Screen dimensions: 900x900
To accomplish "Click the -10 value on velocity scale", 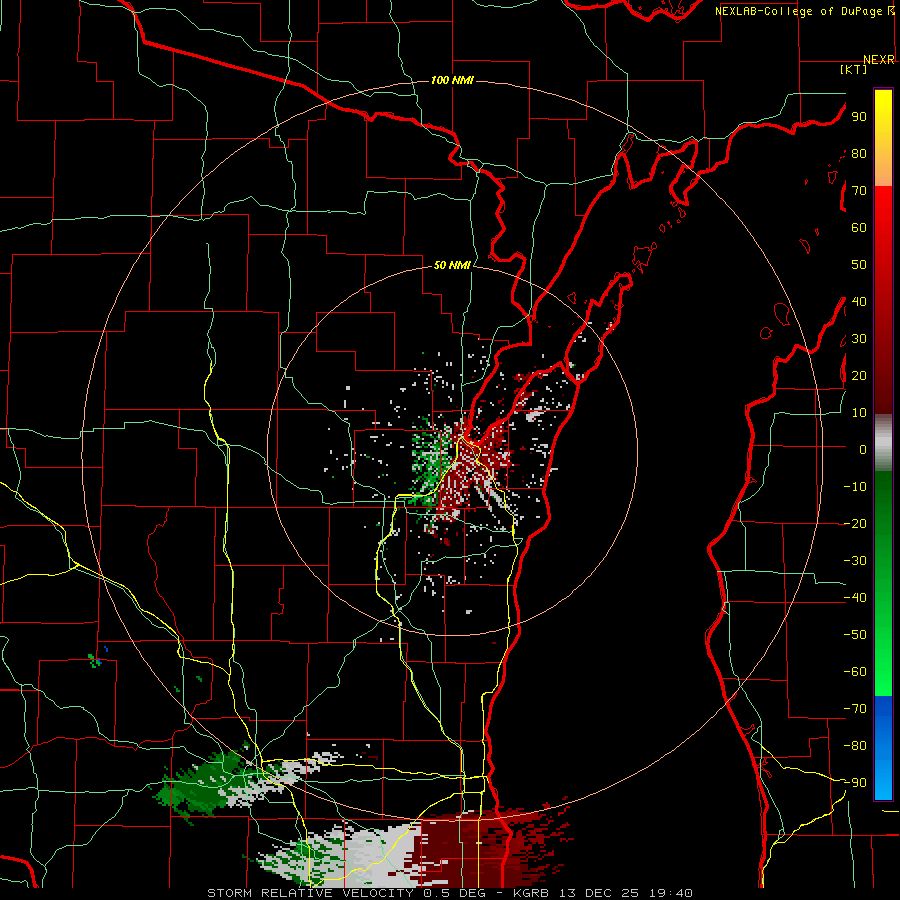I will [855, 487].
